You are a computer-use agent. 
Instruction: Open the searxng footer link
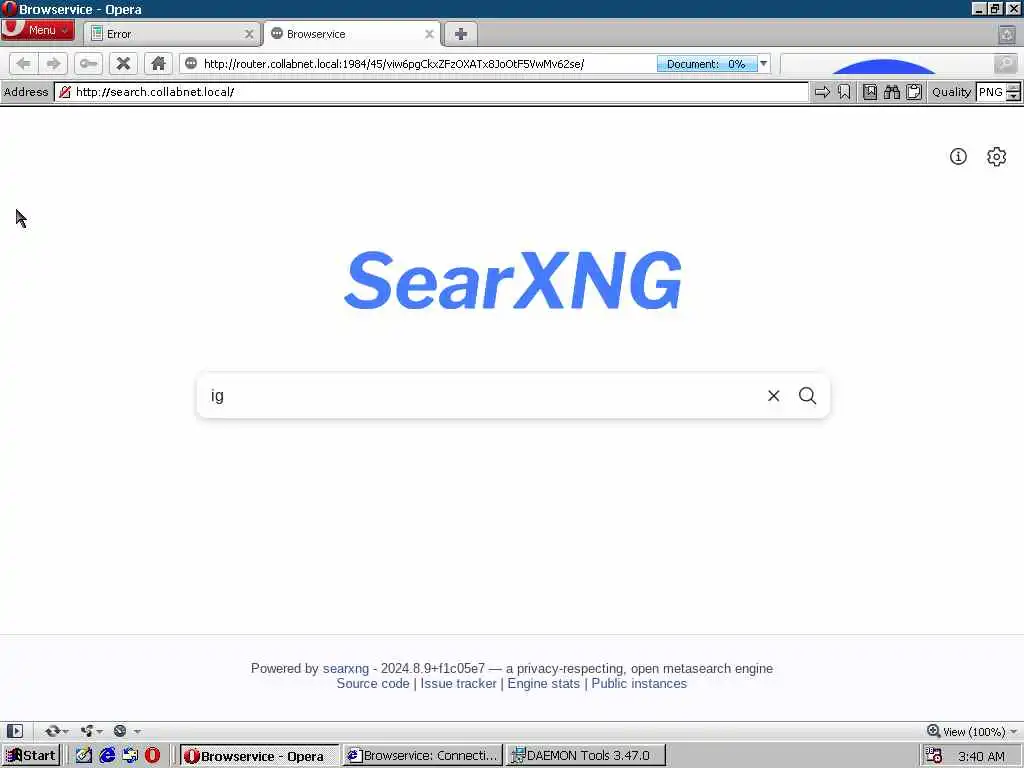(x=345, y=668)
